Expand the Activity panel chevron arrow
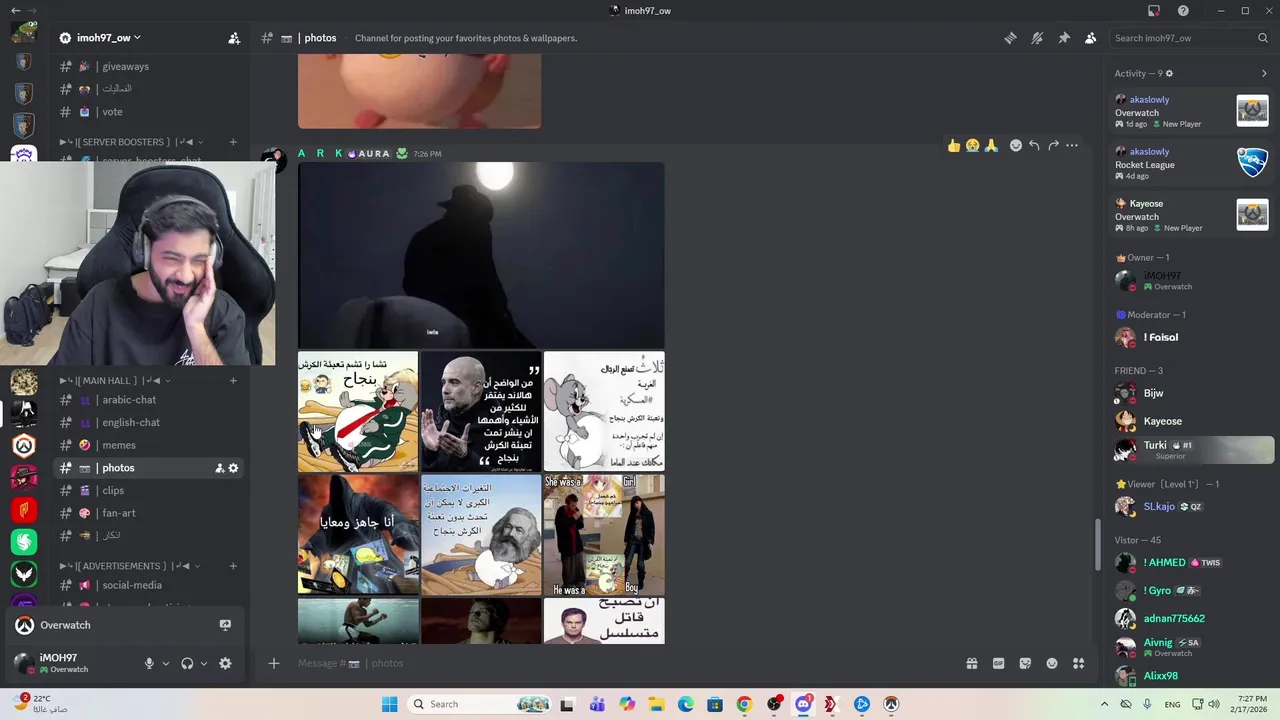 (1264, 73)
